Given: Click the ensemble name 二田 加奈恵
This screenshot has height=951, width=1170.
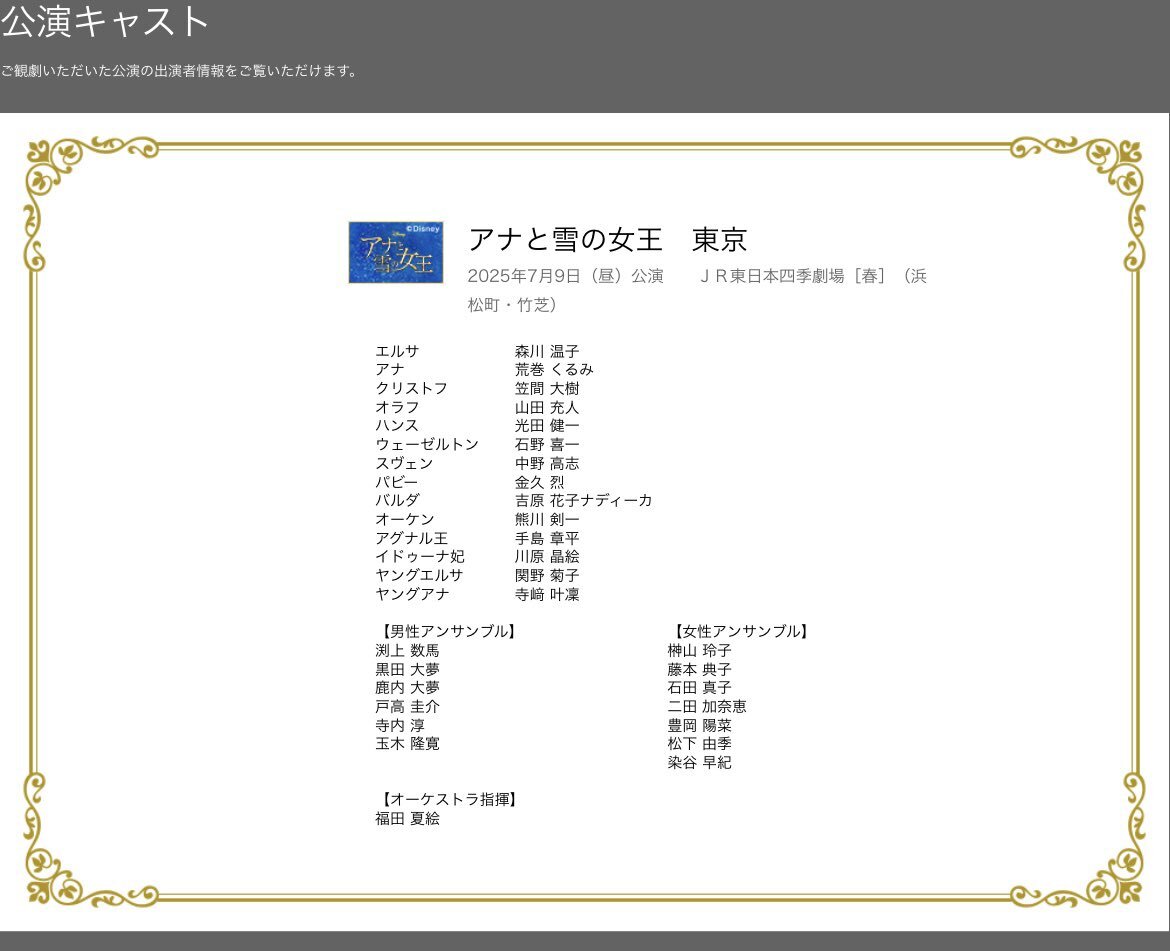Looking at the screenshot, I should (707, 706).
